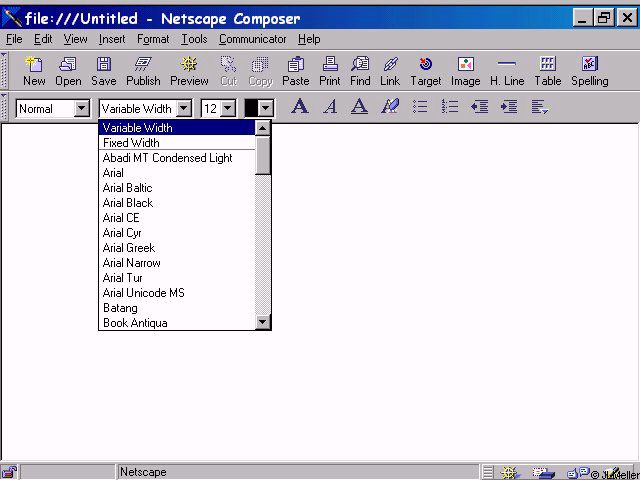Open Newsgroups from the component bar
Screen dimensions: 640x480
(x=578, y=473)
